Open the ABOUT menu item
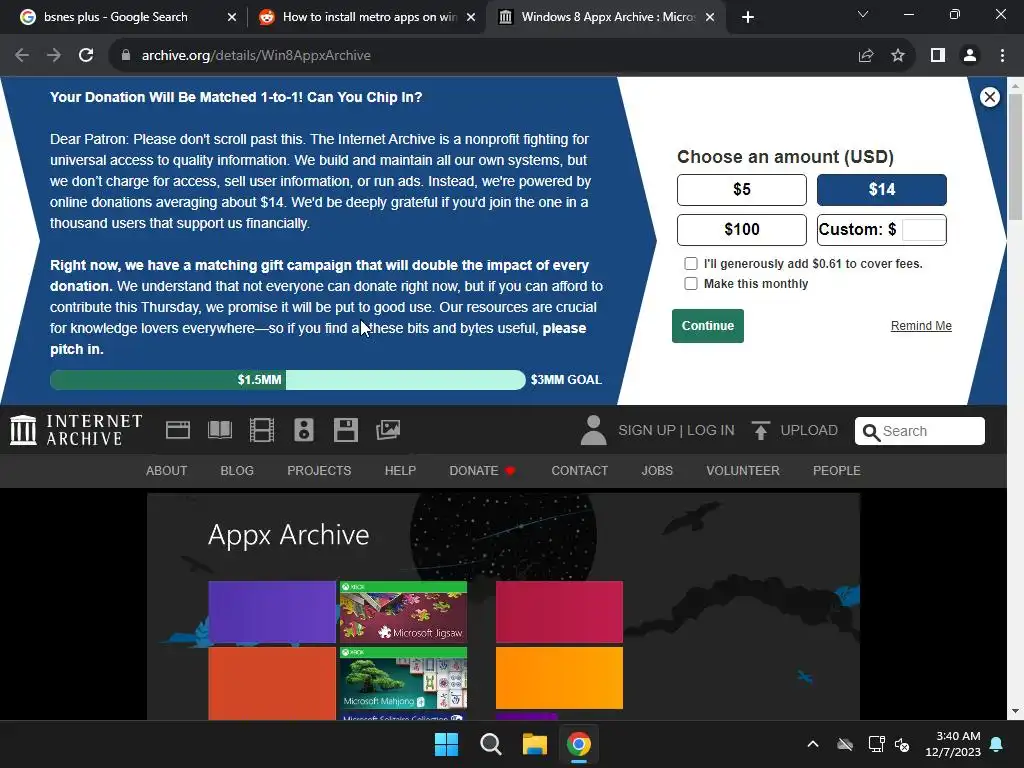The image size is (1024, 768). [x=167, y=471]
